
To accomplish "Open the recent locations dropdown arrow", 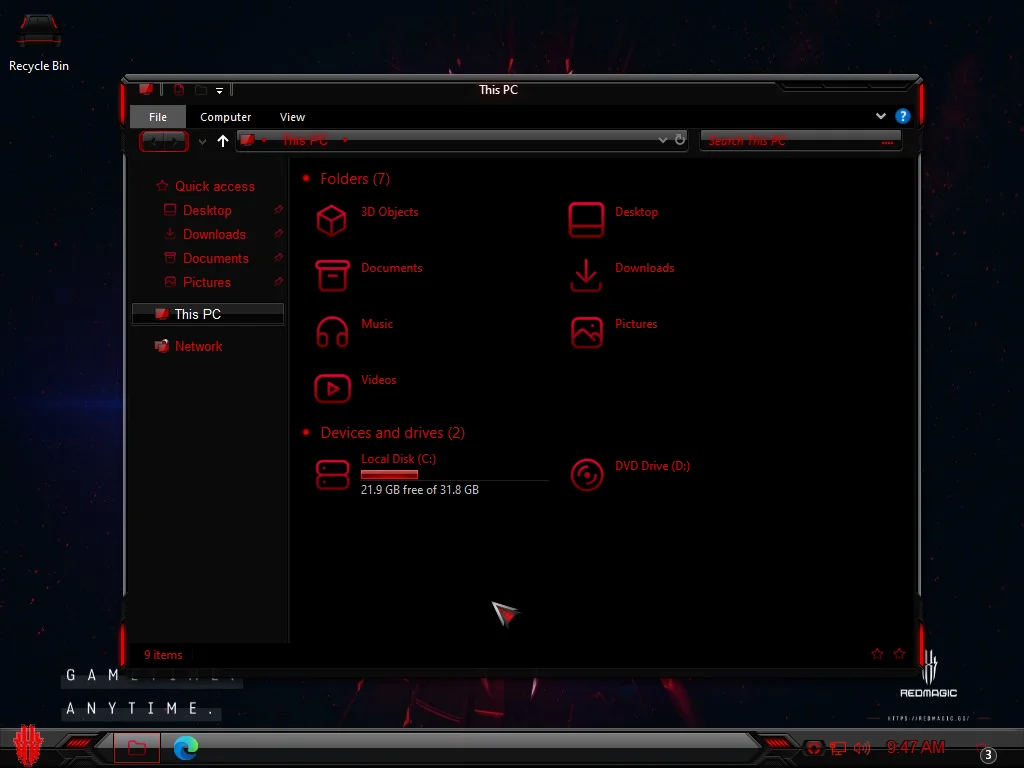I will pyautogui.click(x=202, y=142).
